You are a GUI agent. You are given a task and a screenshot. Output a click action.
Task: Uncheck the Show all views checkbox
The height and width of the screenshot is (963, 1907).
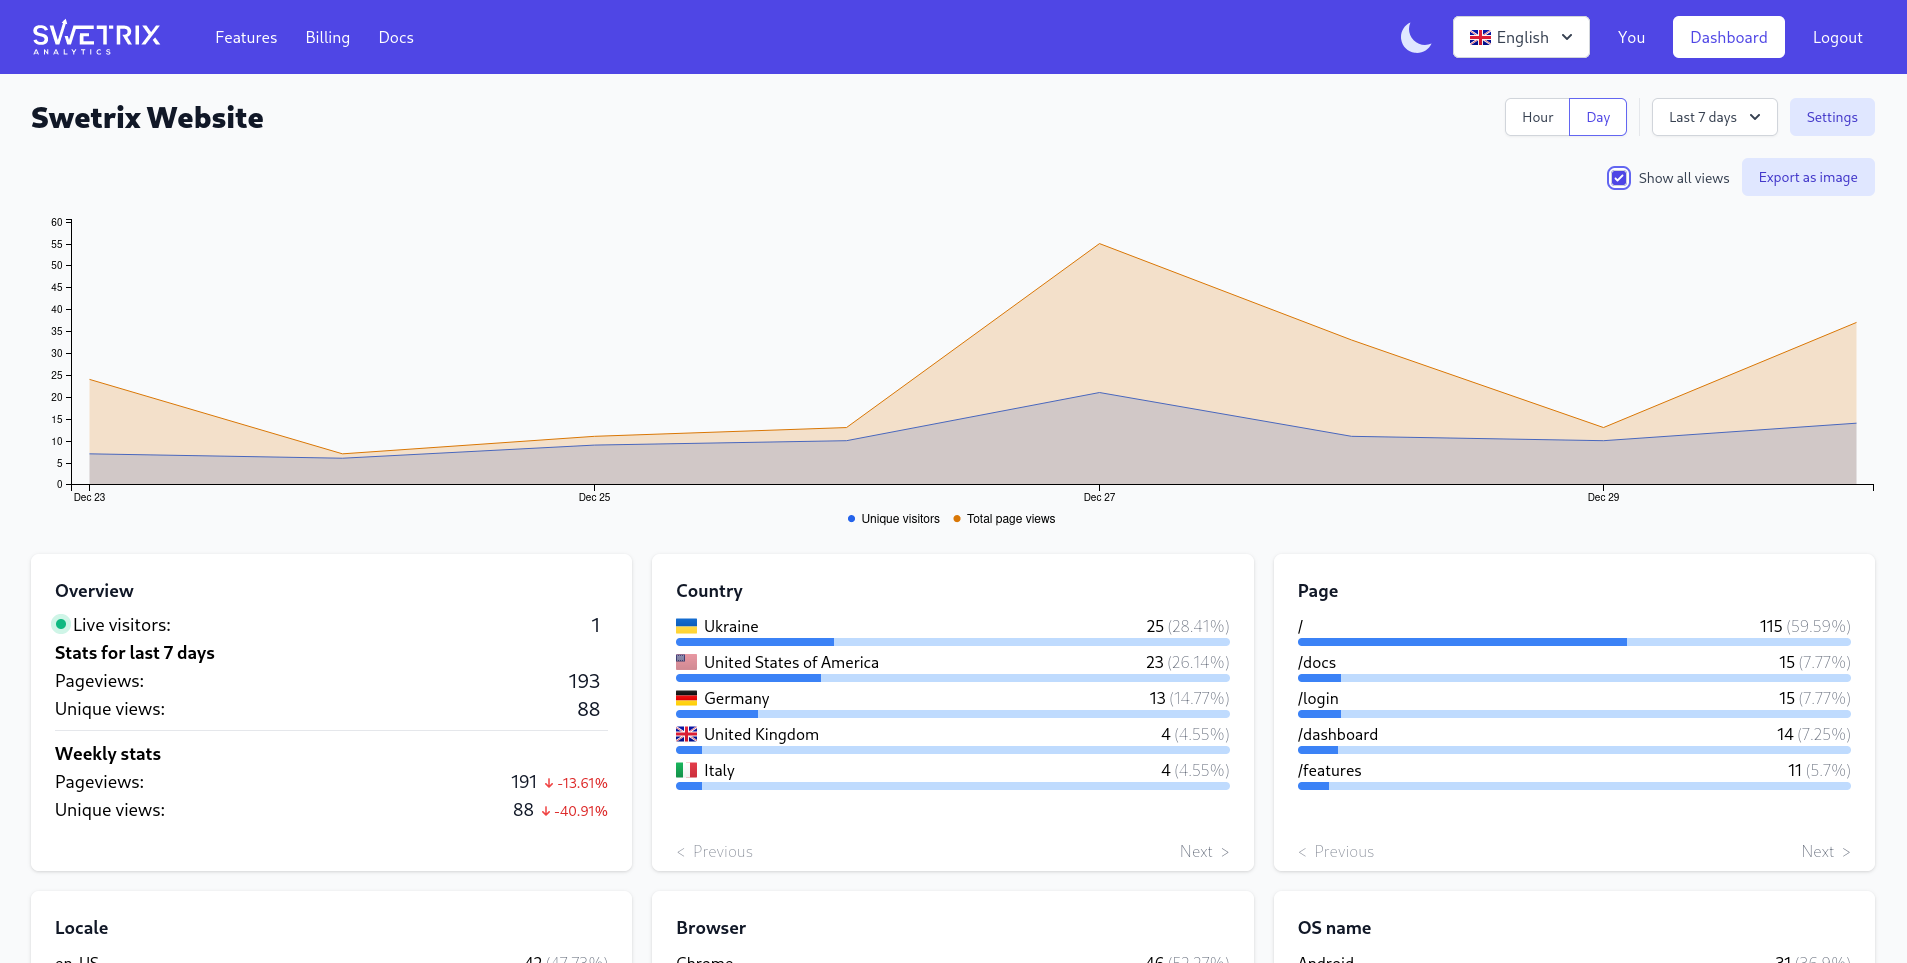1618,178
